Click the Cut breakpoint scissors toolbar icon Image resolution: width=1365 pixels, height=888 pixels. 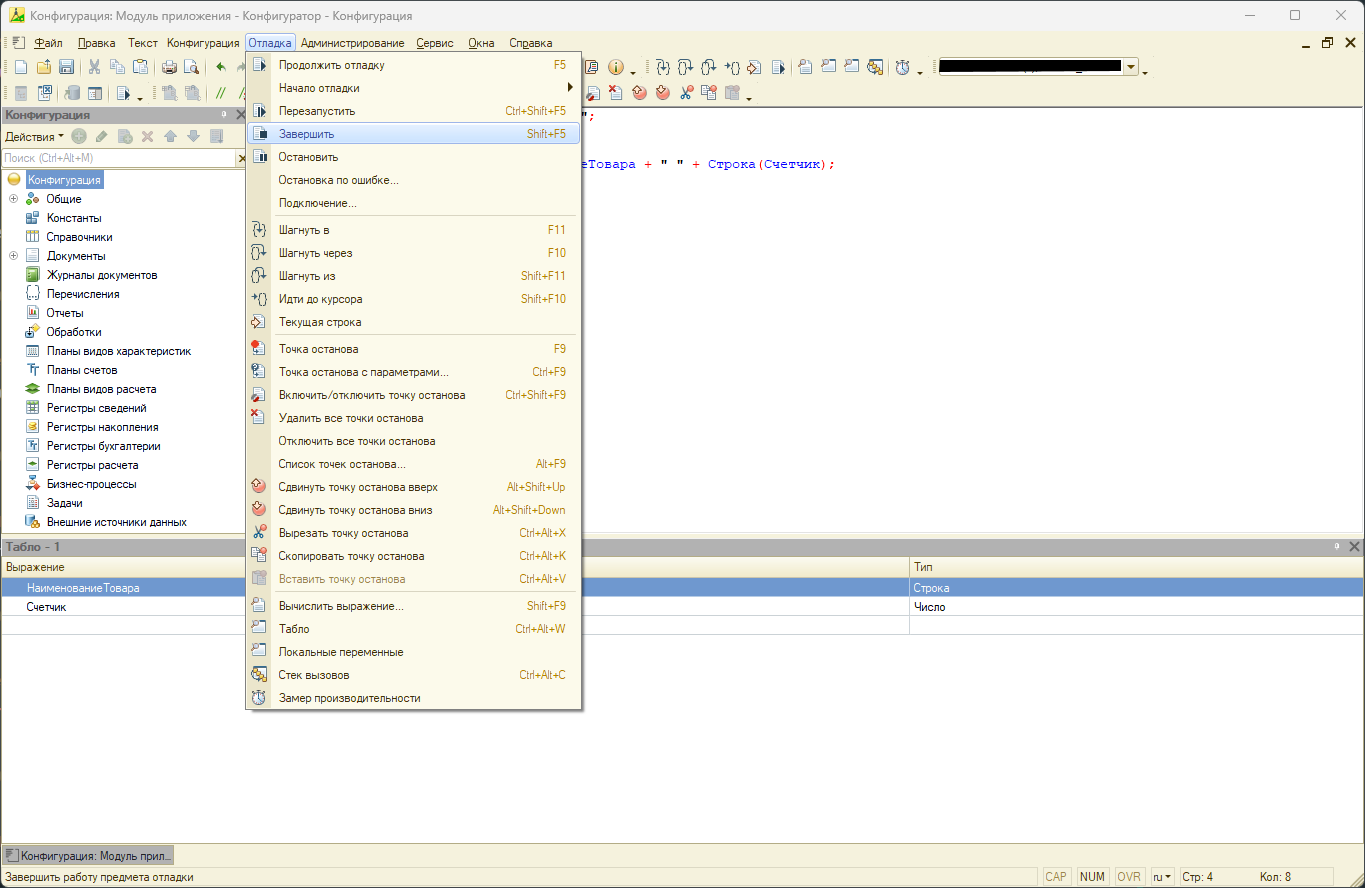[686, 93]
